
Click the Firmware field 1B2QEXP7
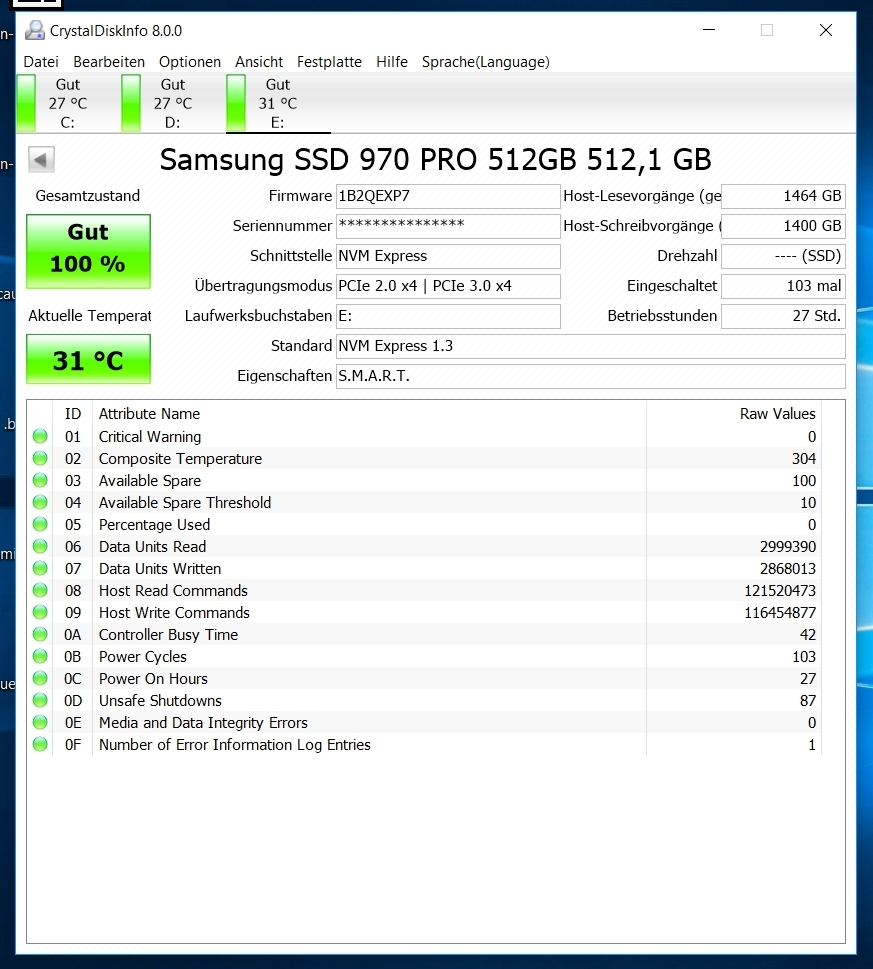point(448,197)
